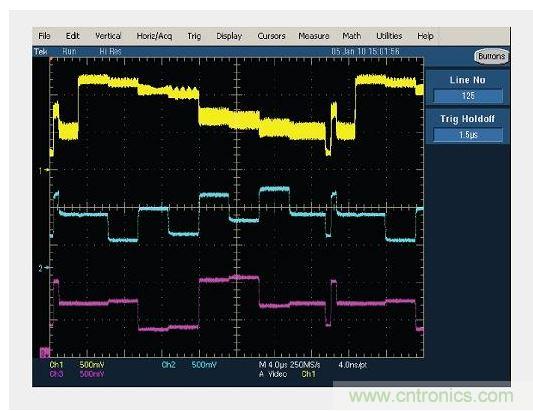Open the Help menu
The image size is (533, 411).
coord(425,36)
